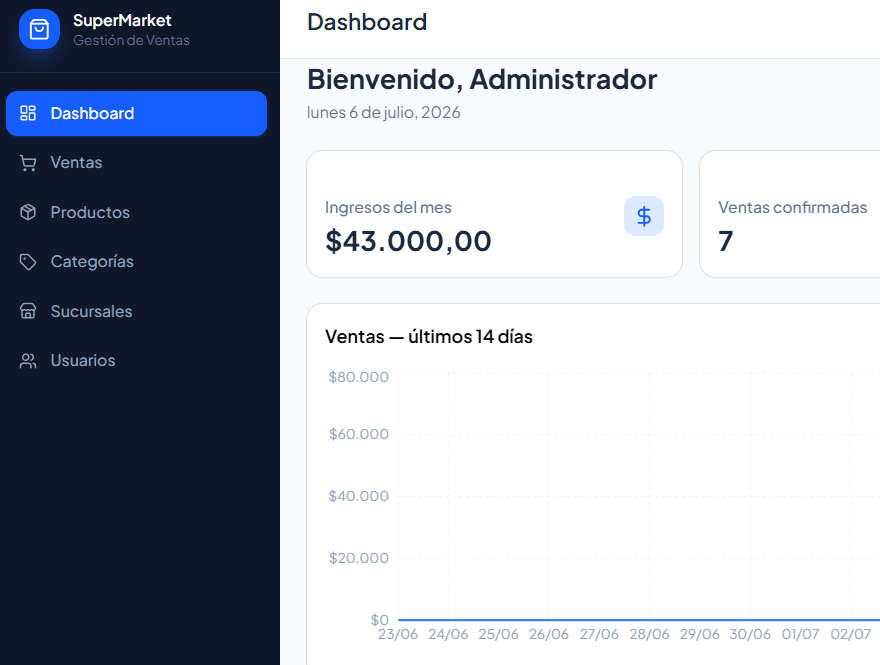
Task: Click the 01/07 date on chart axis
Action: [800, 634]
